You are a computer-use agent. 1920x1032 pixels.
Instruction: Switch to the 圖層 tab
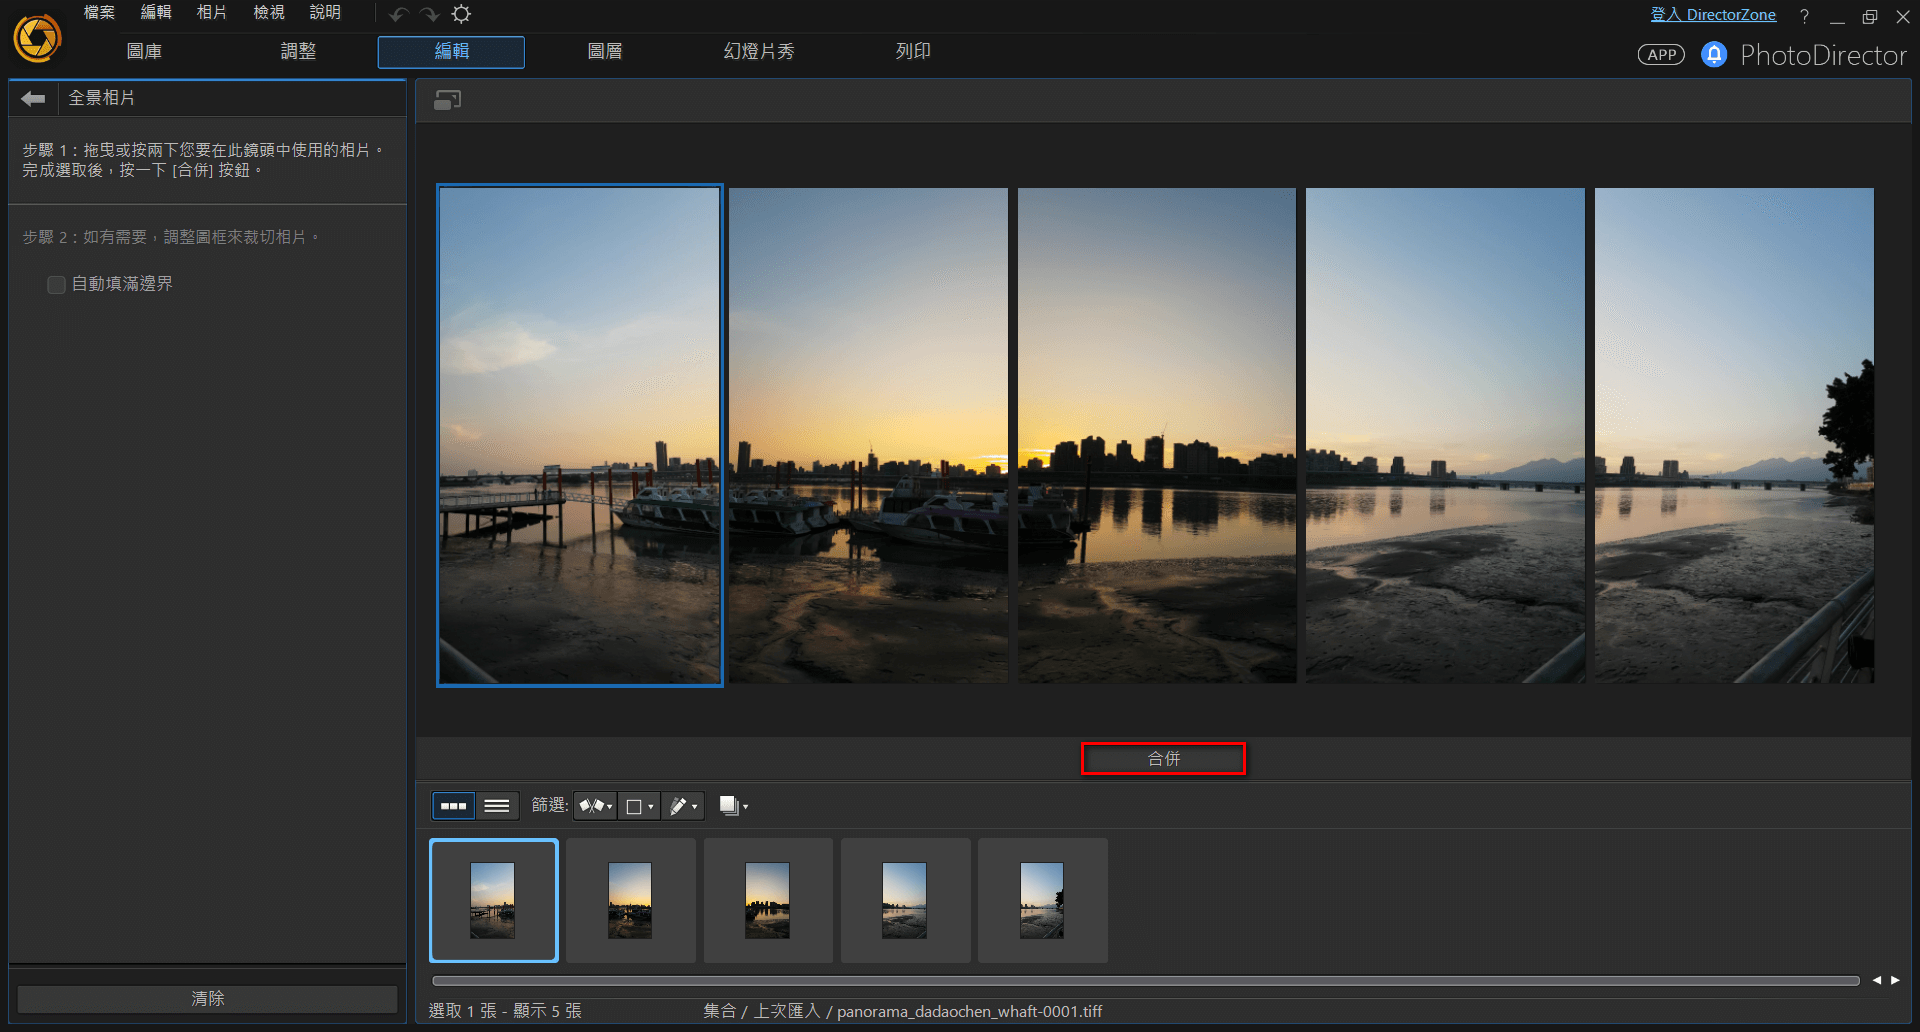(x=605, y=51)
